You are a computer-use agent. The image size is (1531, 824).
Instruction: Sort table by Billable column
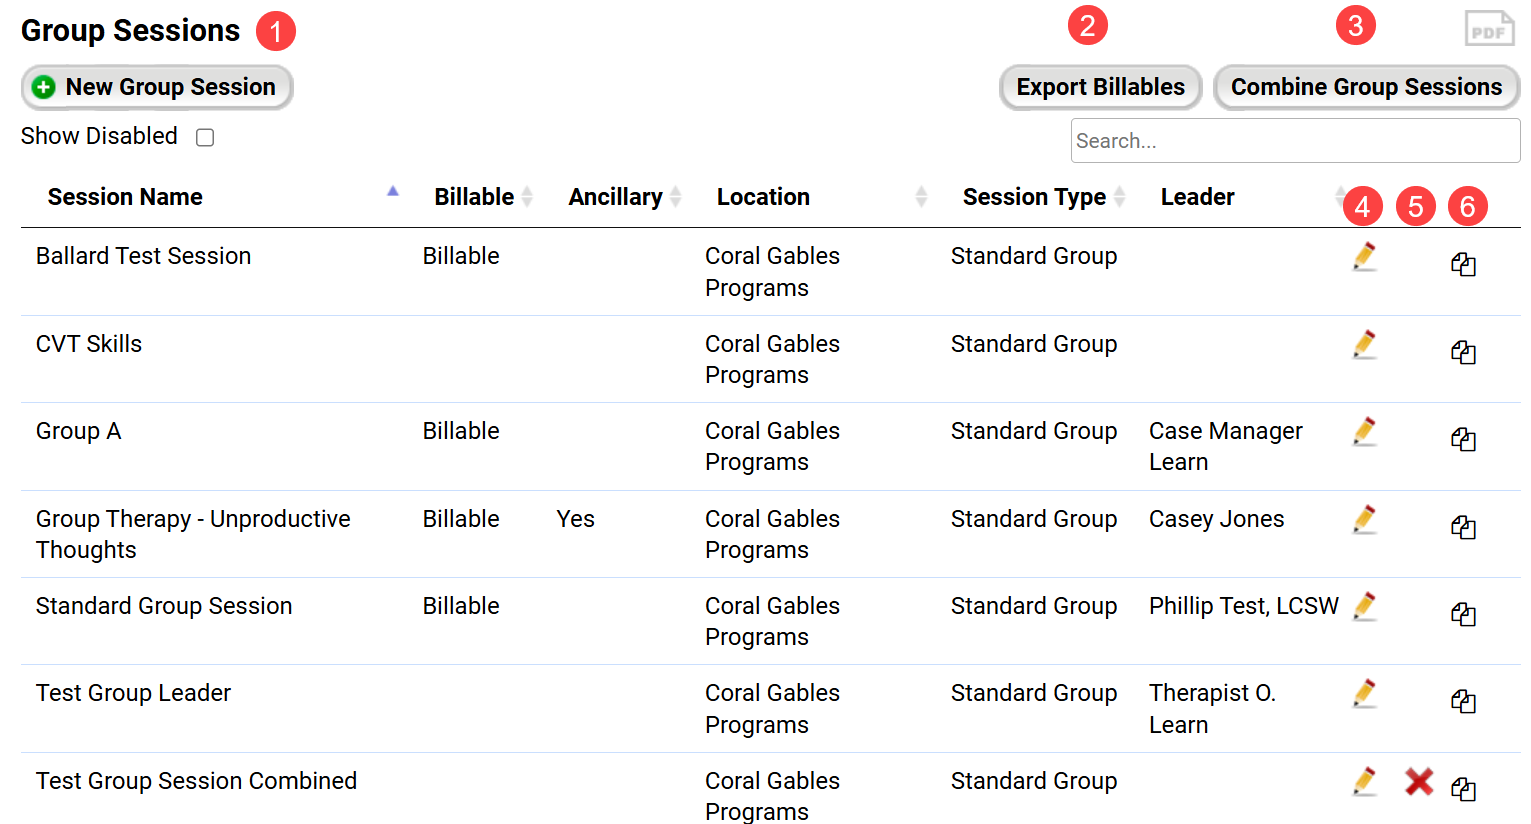[474, 197]
